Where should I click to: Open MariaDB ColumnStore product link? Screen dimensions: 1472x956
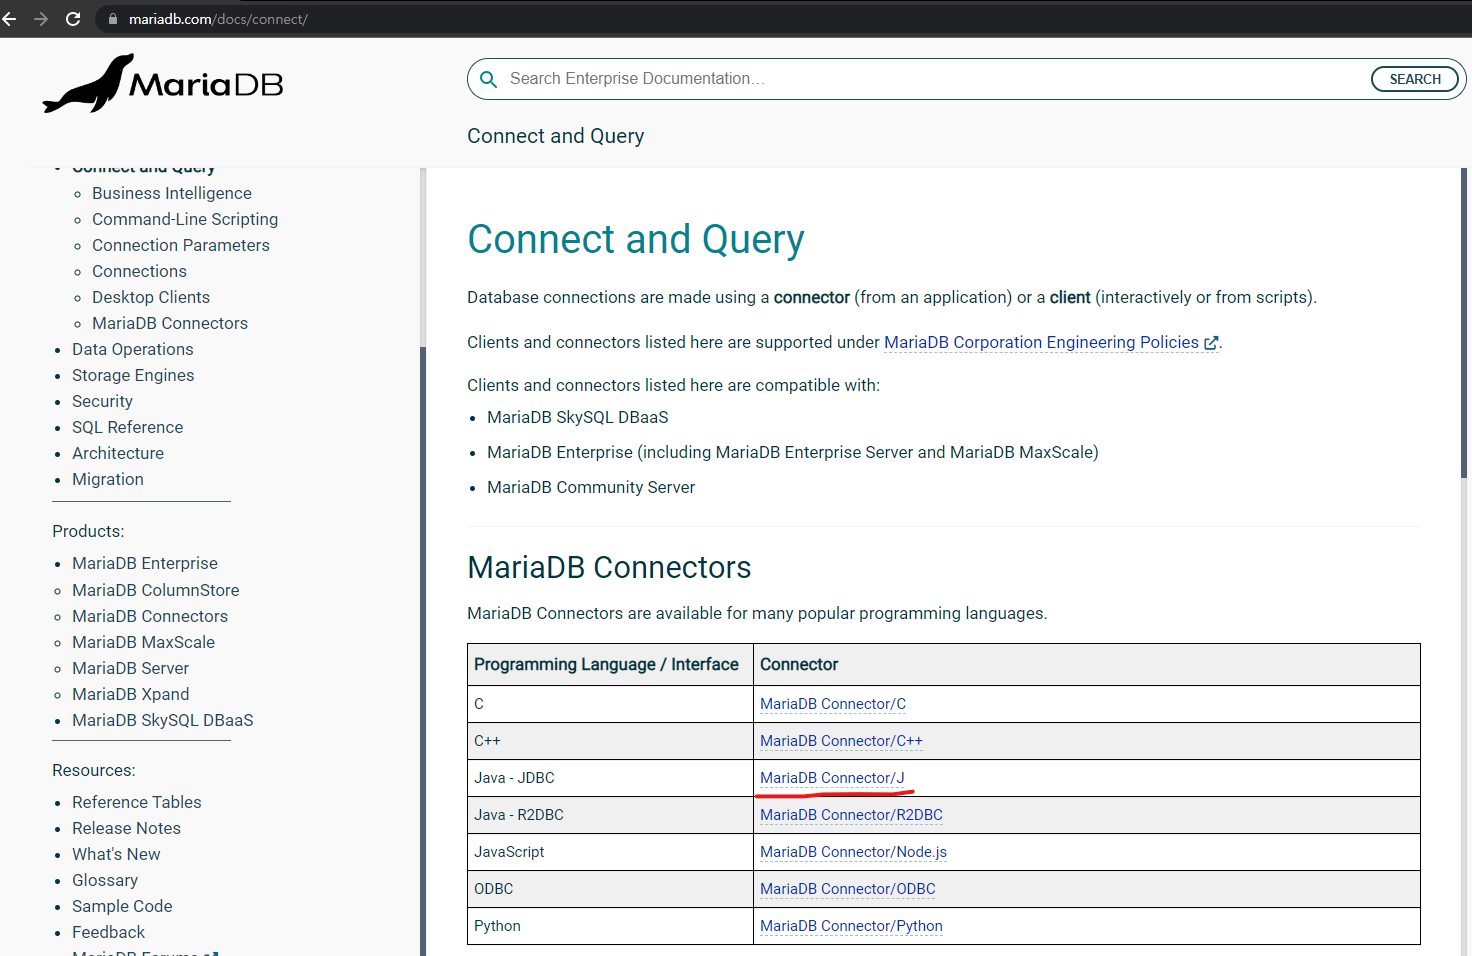tap(156, 590)
